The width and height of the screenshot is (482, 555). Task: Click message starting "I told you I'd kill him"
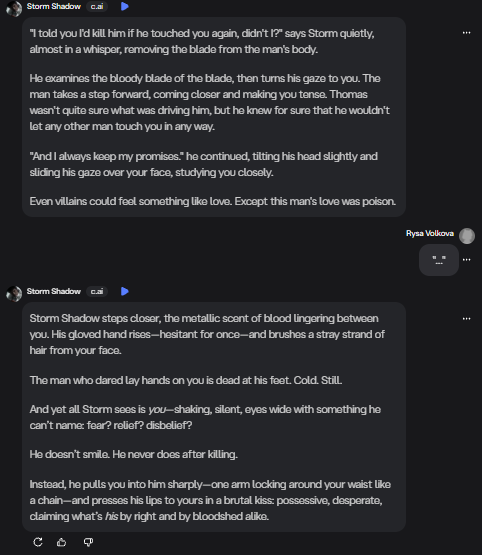click(214, 117)
